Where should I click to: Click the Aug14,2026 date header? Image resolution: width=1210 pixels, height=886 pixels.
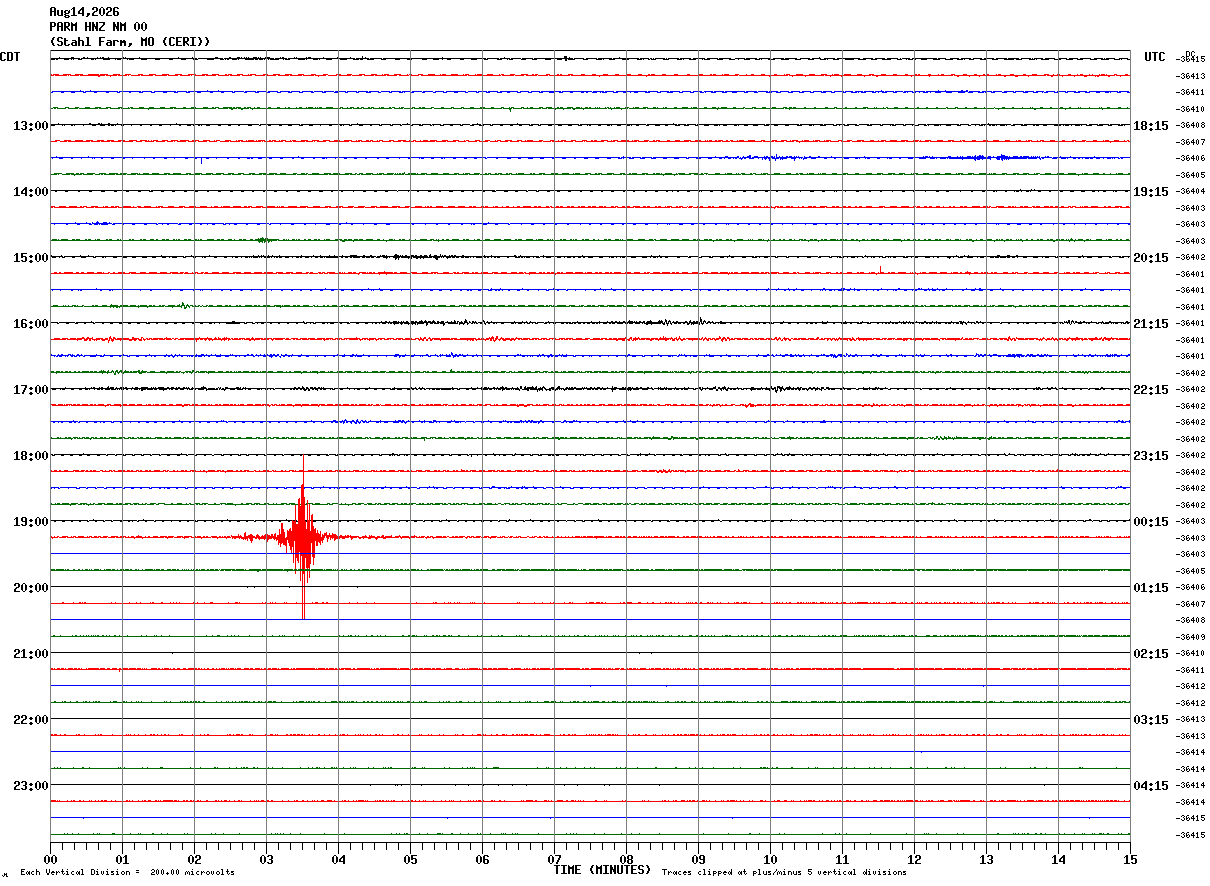click(x=84, y=12)
